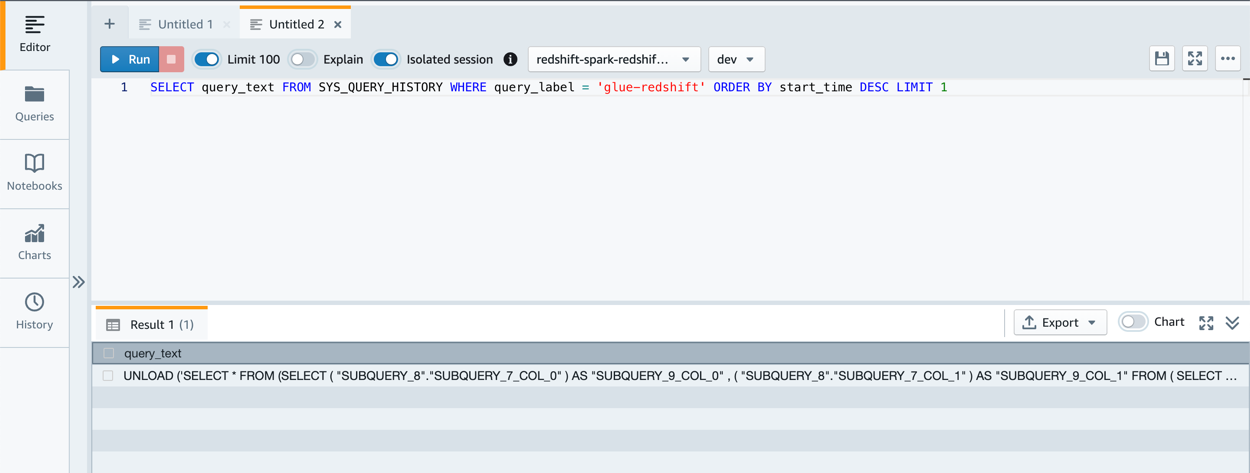Show Isolated session info tooltip
The height and width of the screenshot is (473, 1250).
click(x=510, y=59)
